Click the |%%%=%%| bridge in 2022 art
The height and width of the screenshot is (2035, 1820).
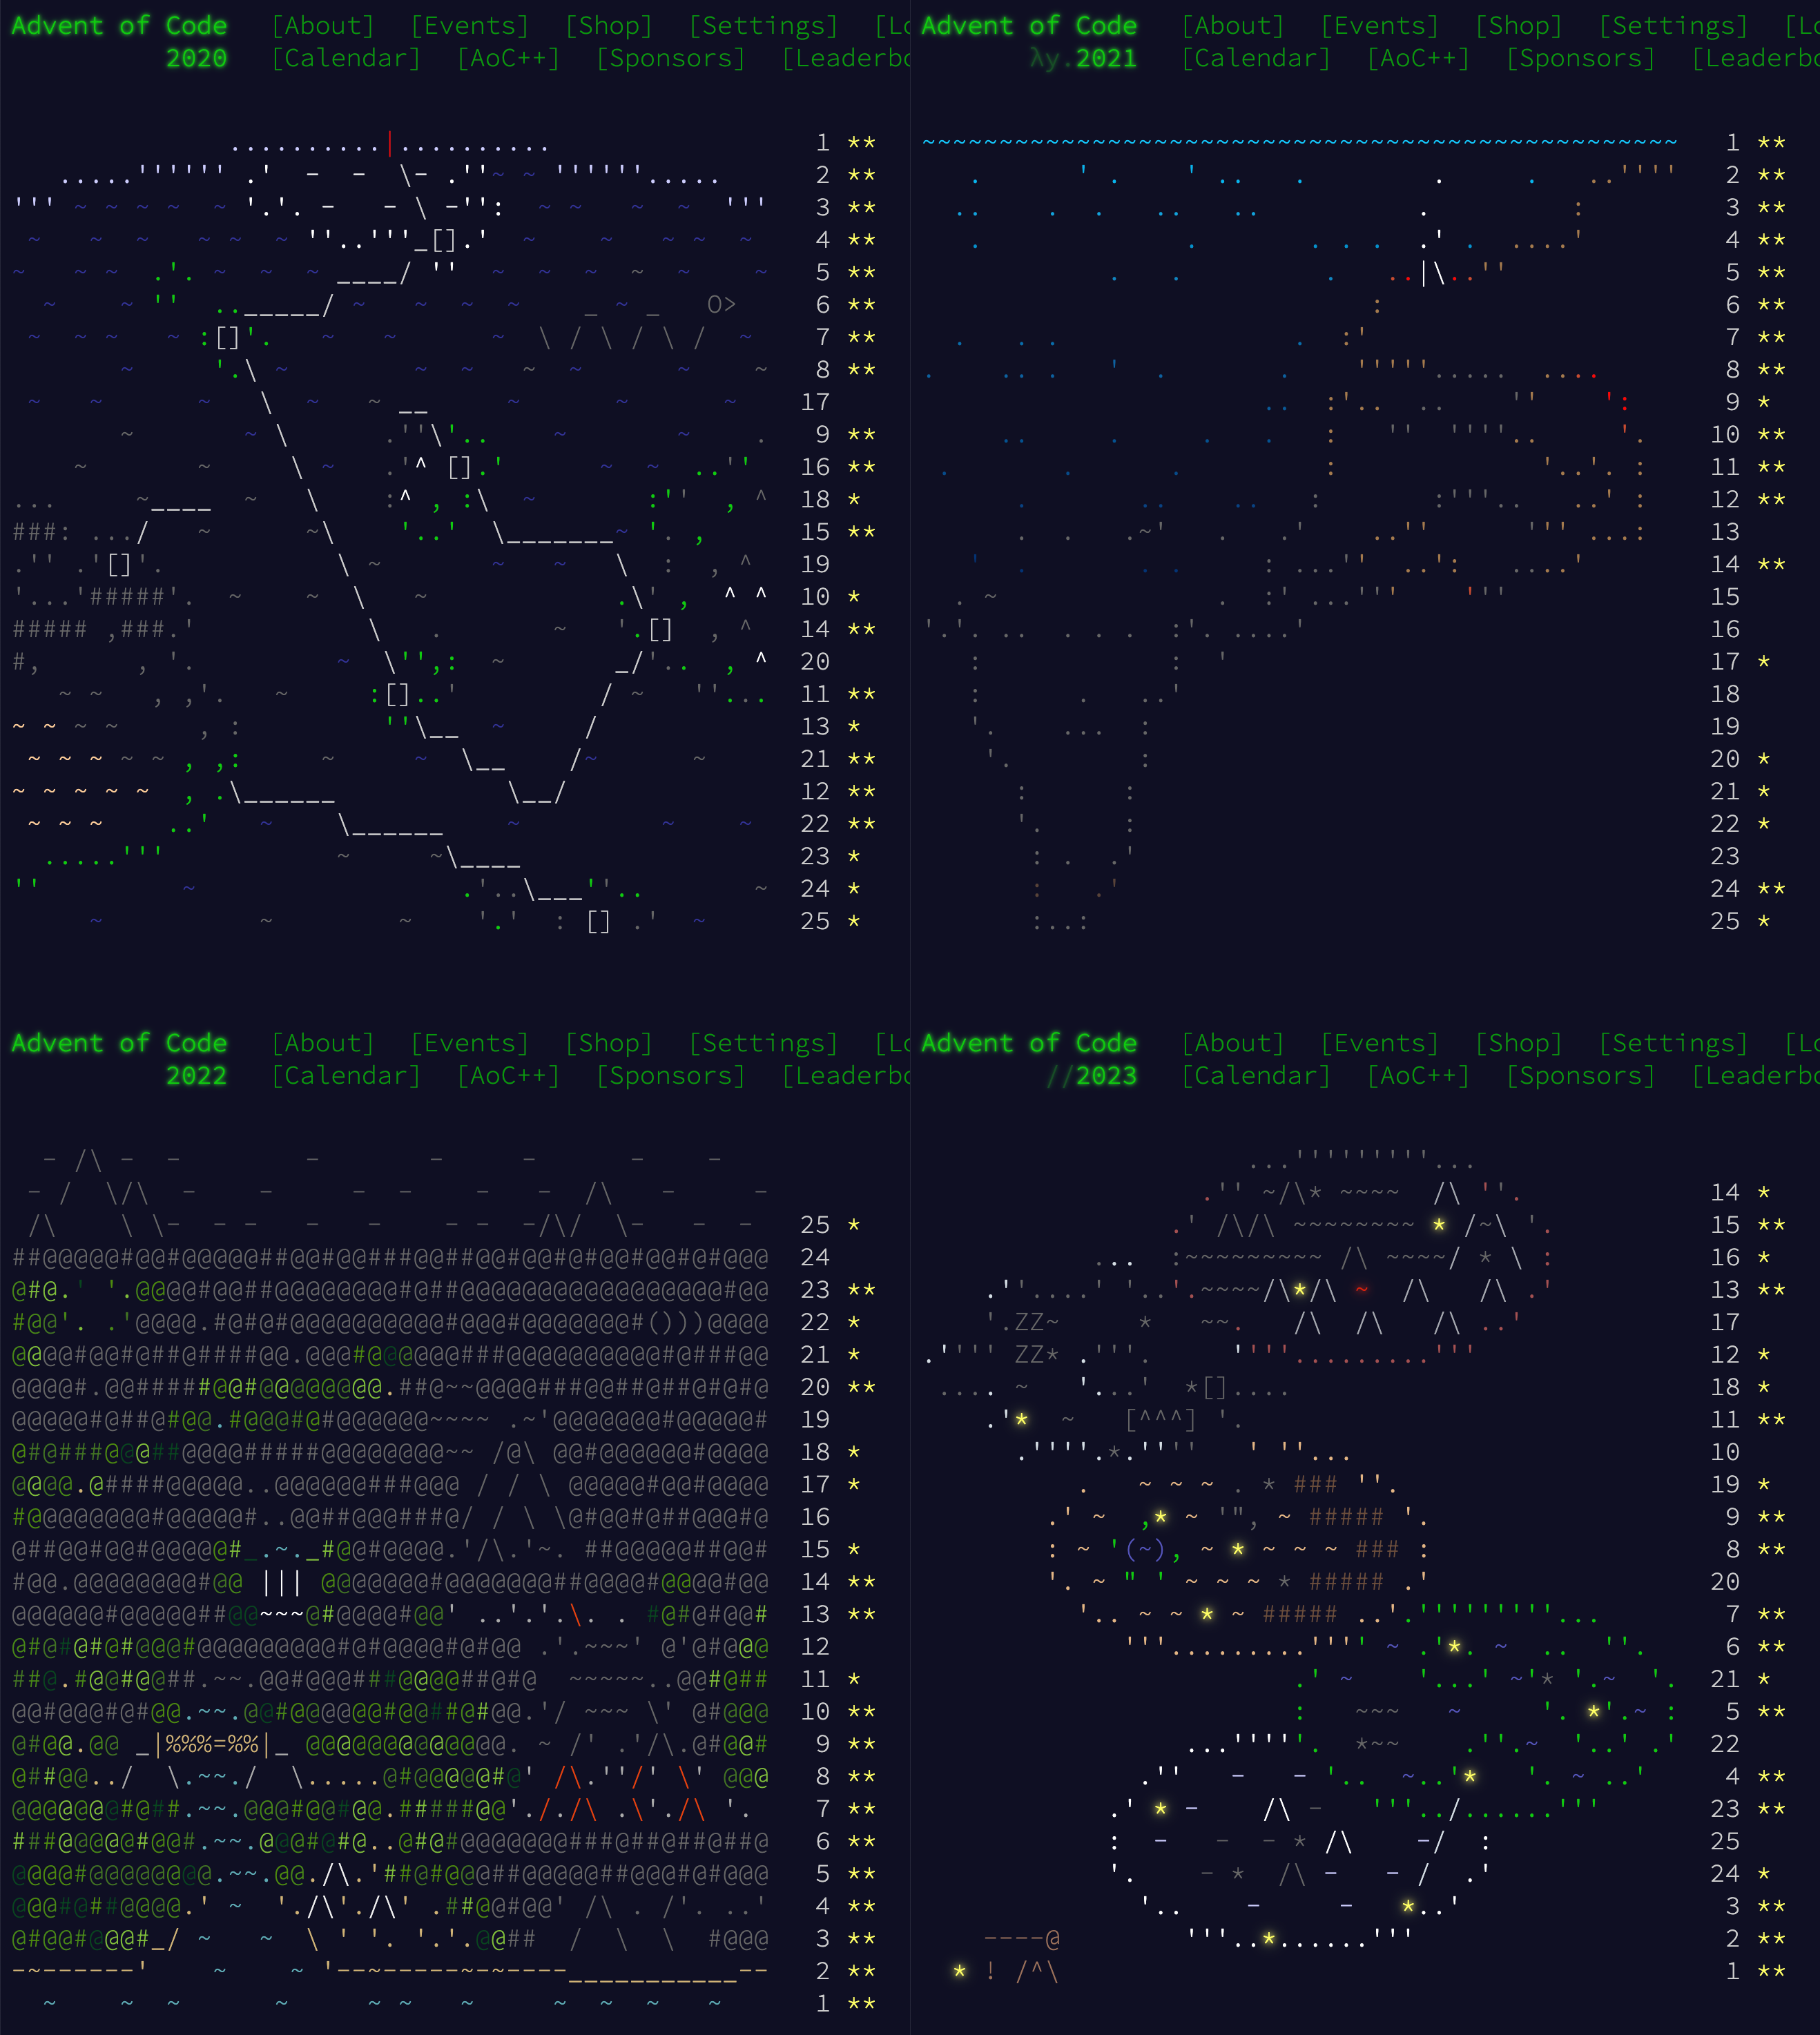pos(212,1744)
